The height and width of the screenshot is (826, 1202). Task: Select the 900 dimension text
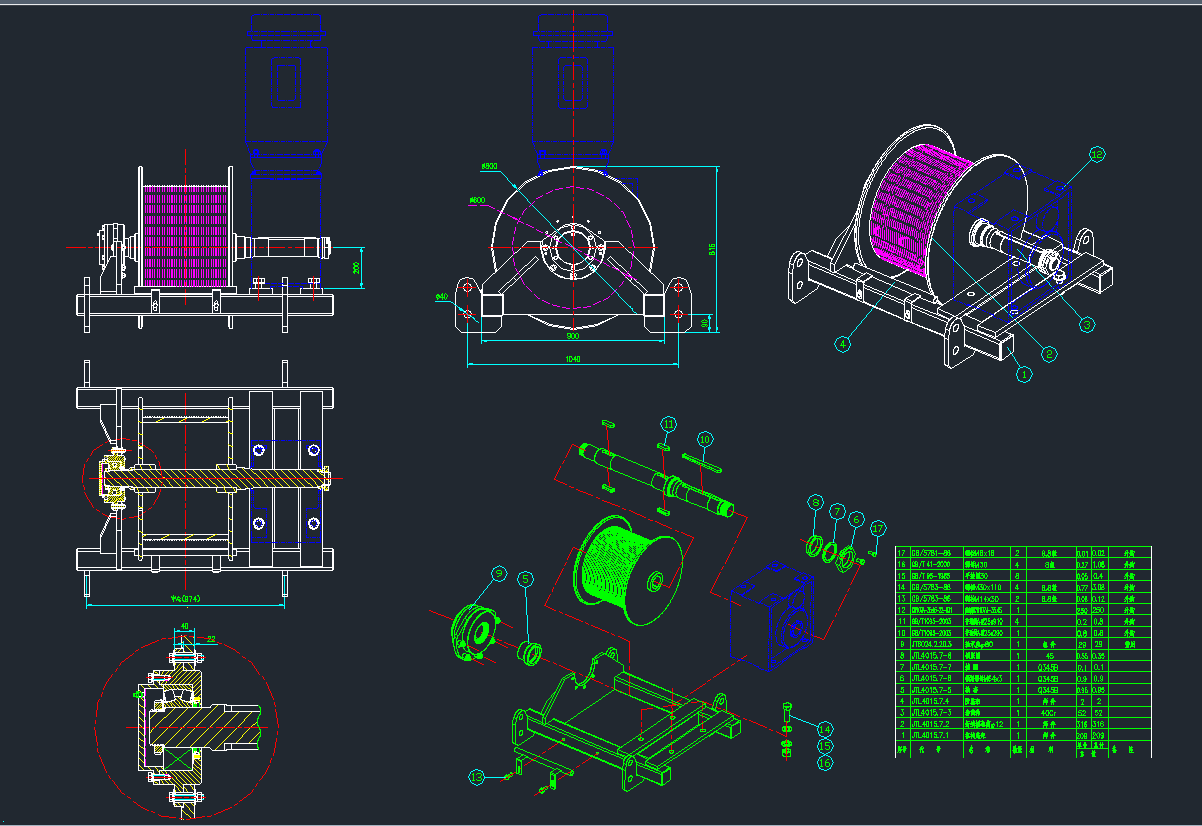(825, 729)
